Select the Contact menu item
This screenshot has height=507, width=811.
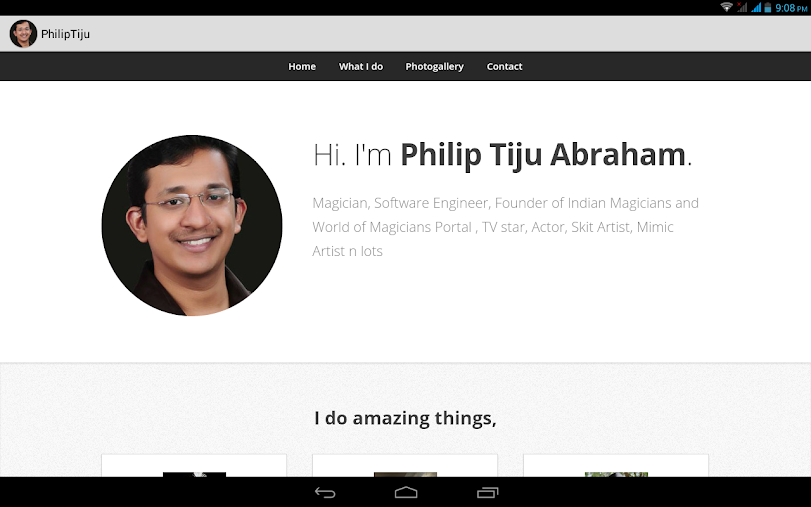point(504,67)
